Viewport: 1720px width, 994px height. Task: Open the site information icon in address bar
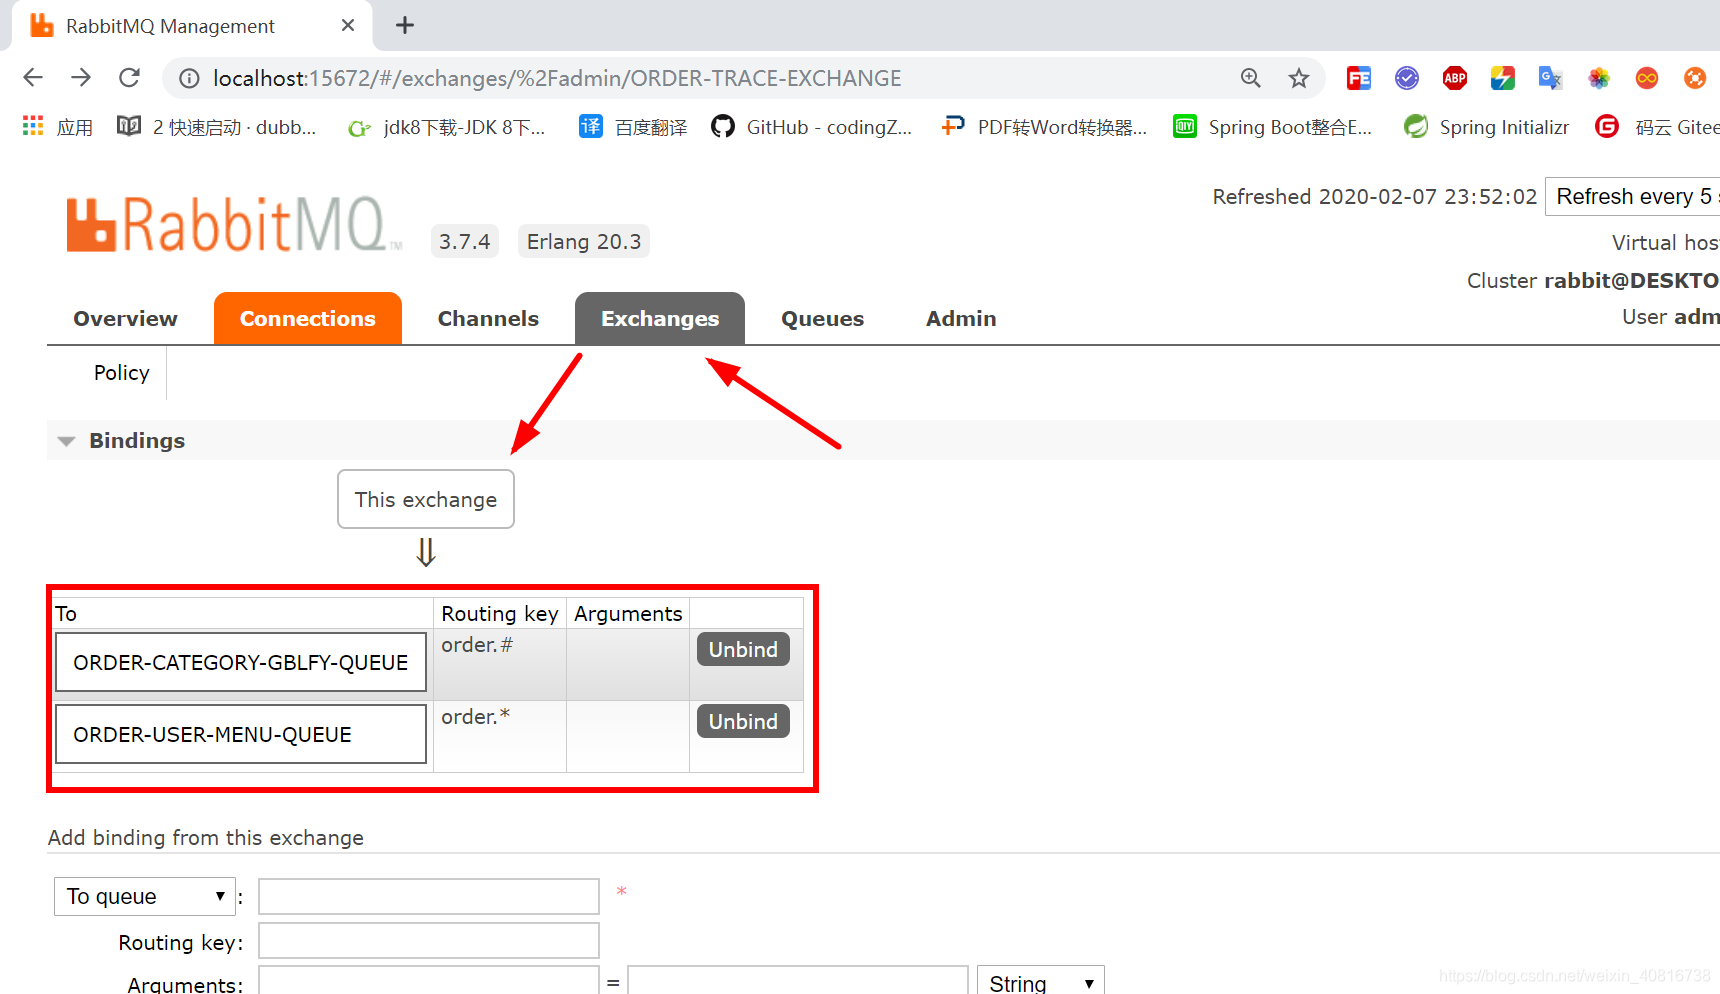pos(189,78)
